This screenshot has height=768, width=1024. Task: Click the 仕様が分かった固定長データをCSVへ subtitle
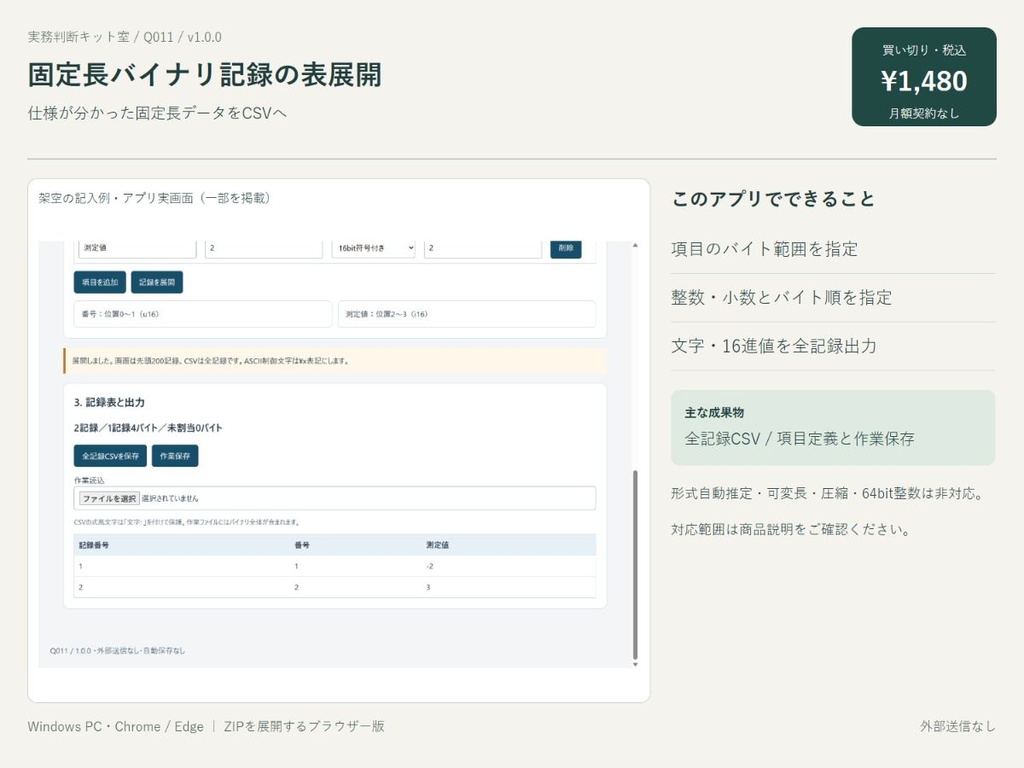pyautogui.click(x=157, y=113)
